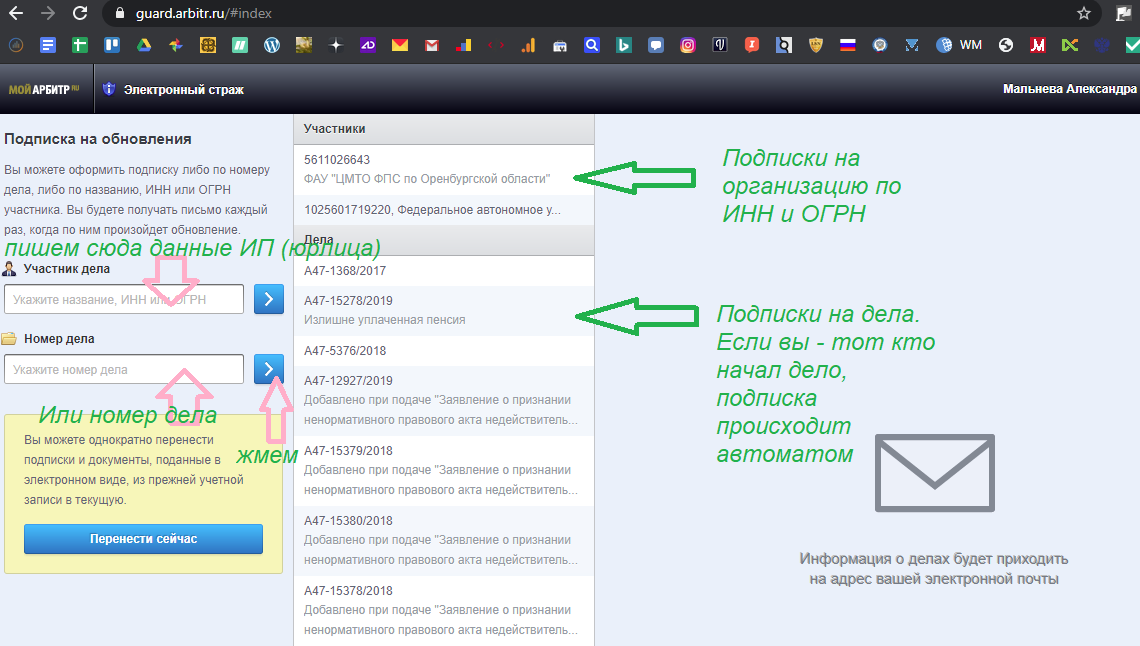
Task: Click the folder icon beside Номер дела
Action: (x=9, y=339)
